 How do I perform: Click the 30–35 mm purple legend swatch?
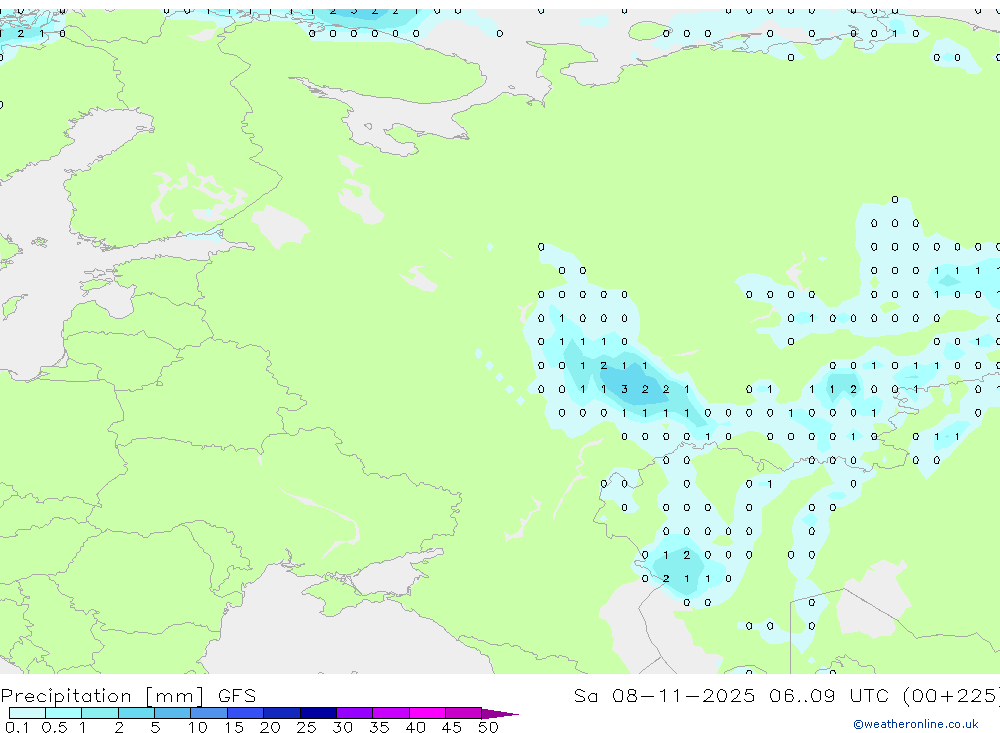[x=355, y=713]
